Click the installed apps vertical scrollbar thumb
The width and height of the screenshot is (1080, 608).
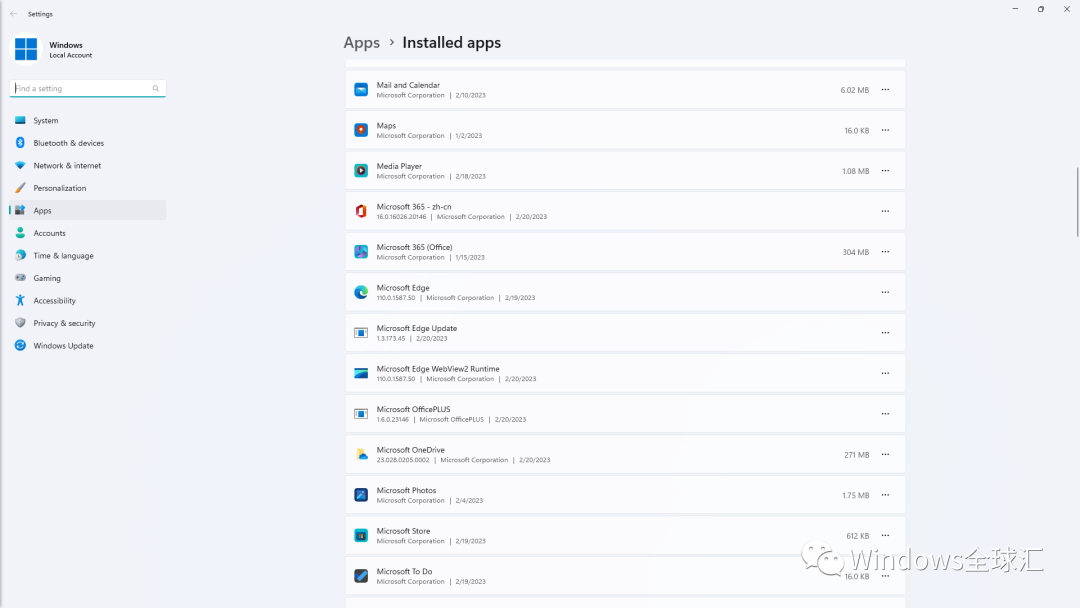1077,202
